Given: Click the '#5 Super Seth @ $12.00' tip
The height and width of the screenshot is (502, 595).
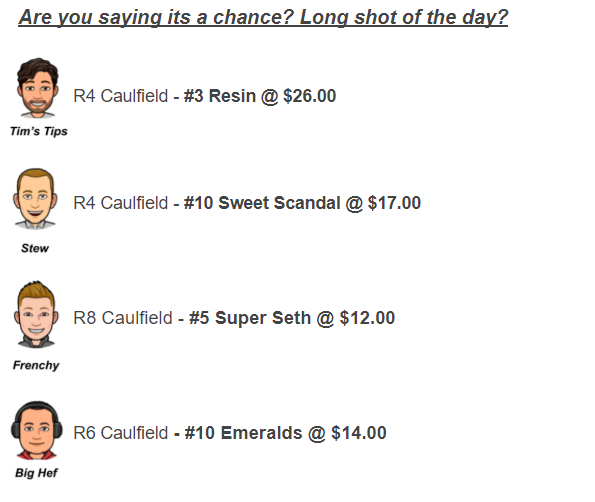Looking at the screenshot, I should [292, 318].
